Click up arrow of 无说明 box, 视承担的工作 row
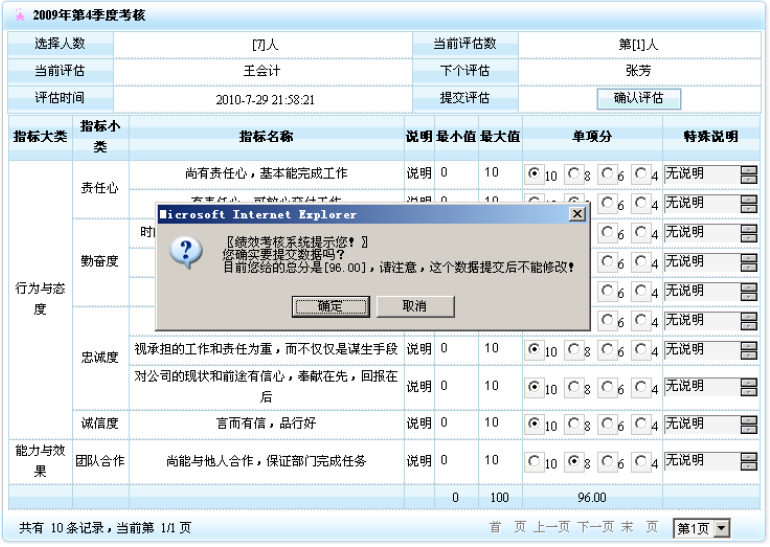Image resolution: width=770 pixels, height=547 pixels. (749, 346)
